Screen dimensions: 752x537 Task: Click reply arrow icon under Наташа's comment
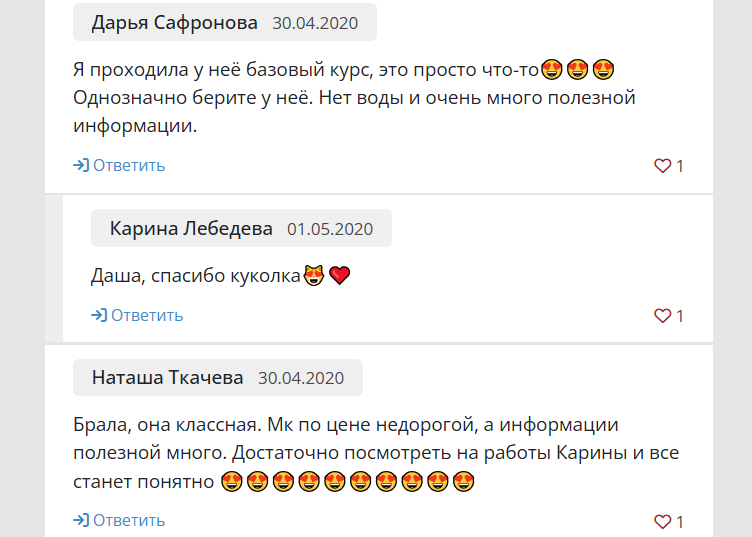[81, 520]
